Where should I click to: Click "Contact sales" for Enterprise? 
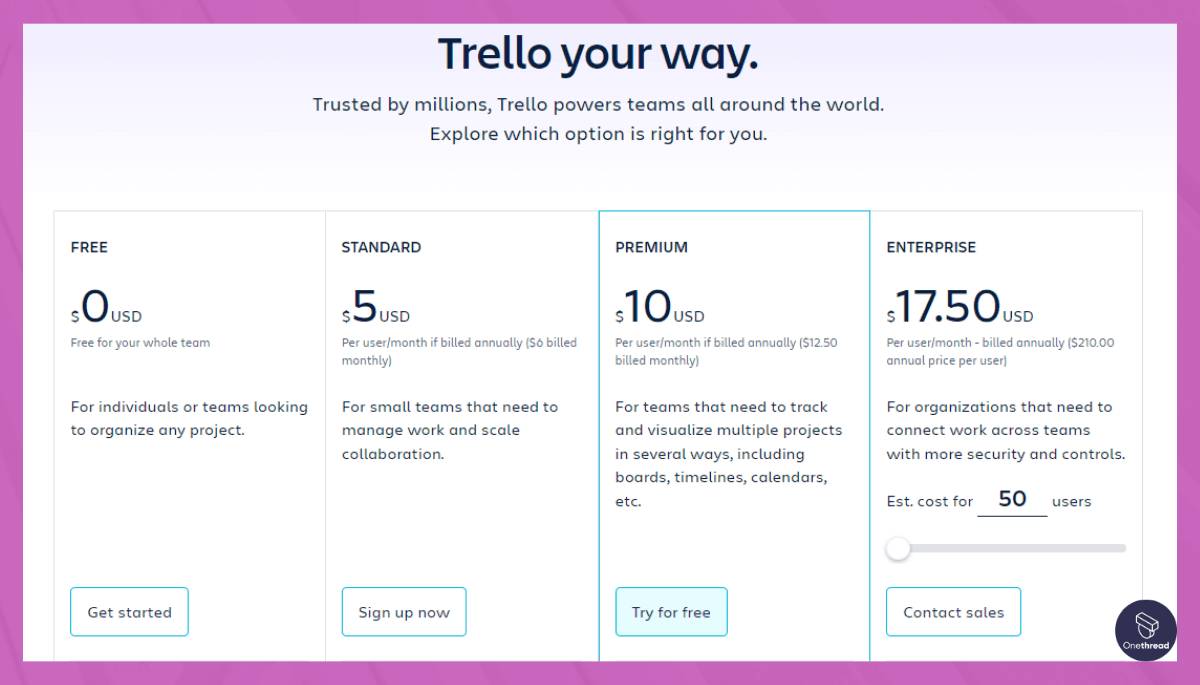[x=953, y=611]
